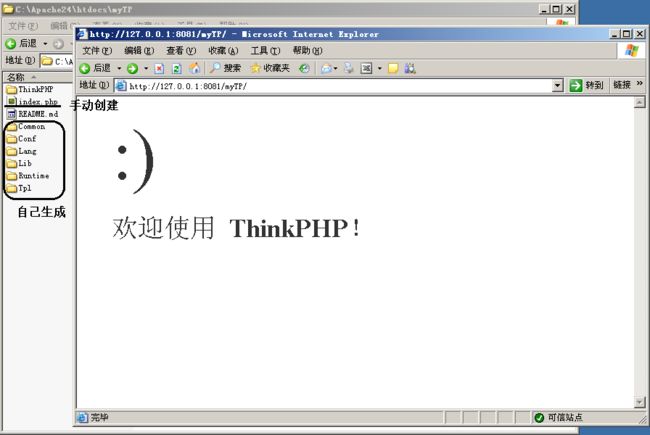The width and height of the screenshot is (650, 435).
Task: Click the Search (搜索) magnifier button
Action: pyautogui.click(x=225, y=68)
